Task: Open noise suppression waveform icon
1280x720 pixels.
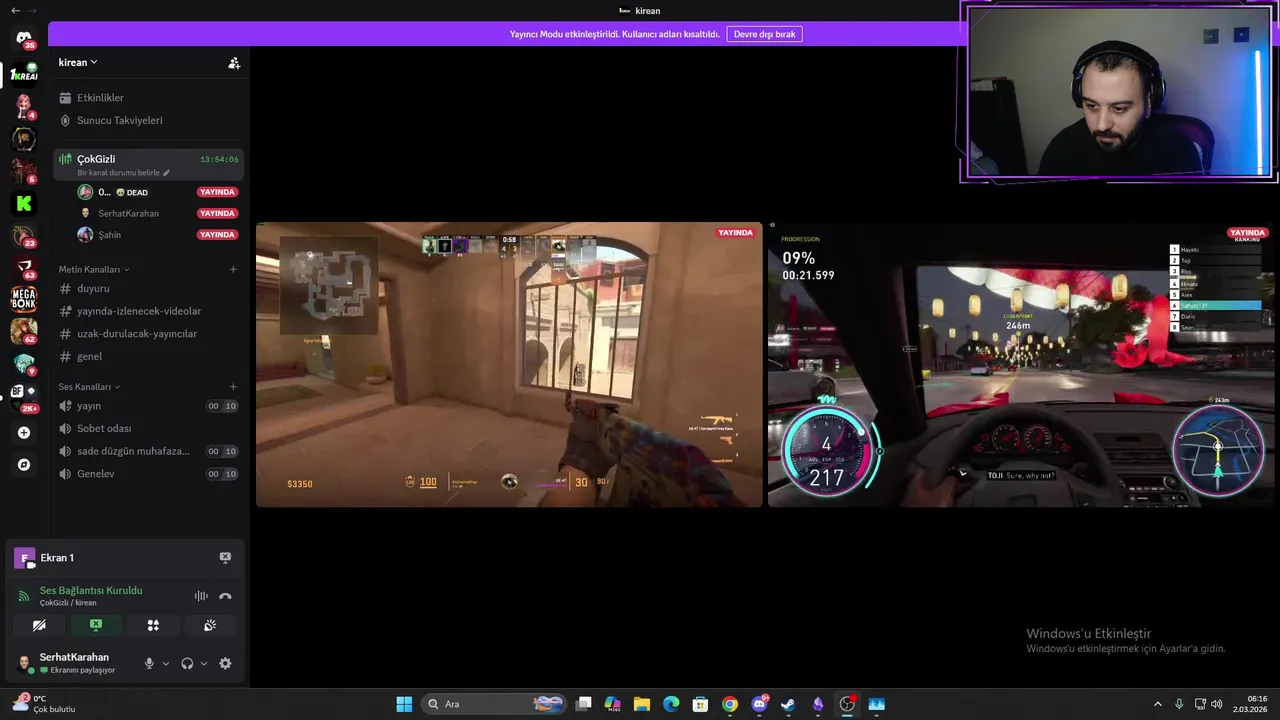Action: pos(201,596)
